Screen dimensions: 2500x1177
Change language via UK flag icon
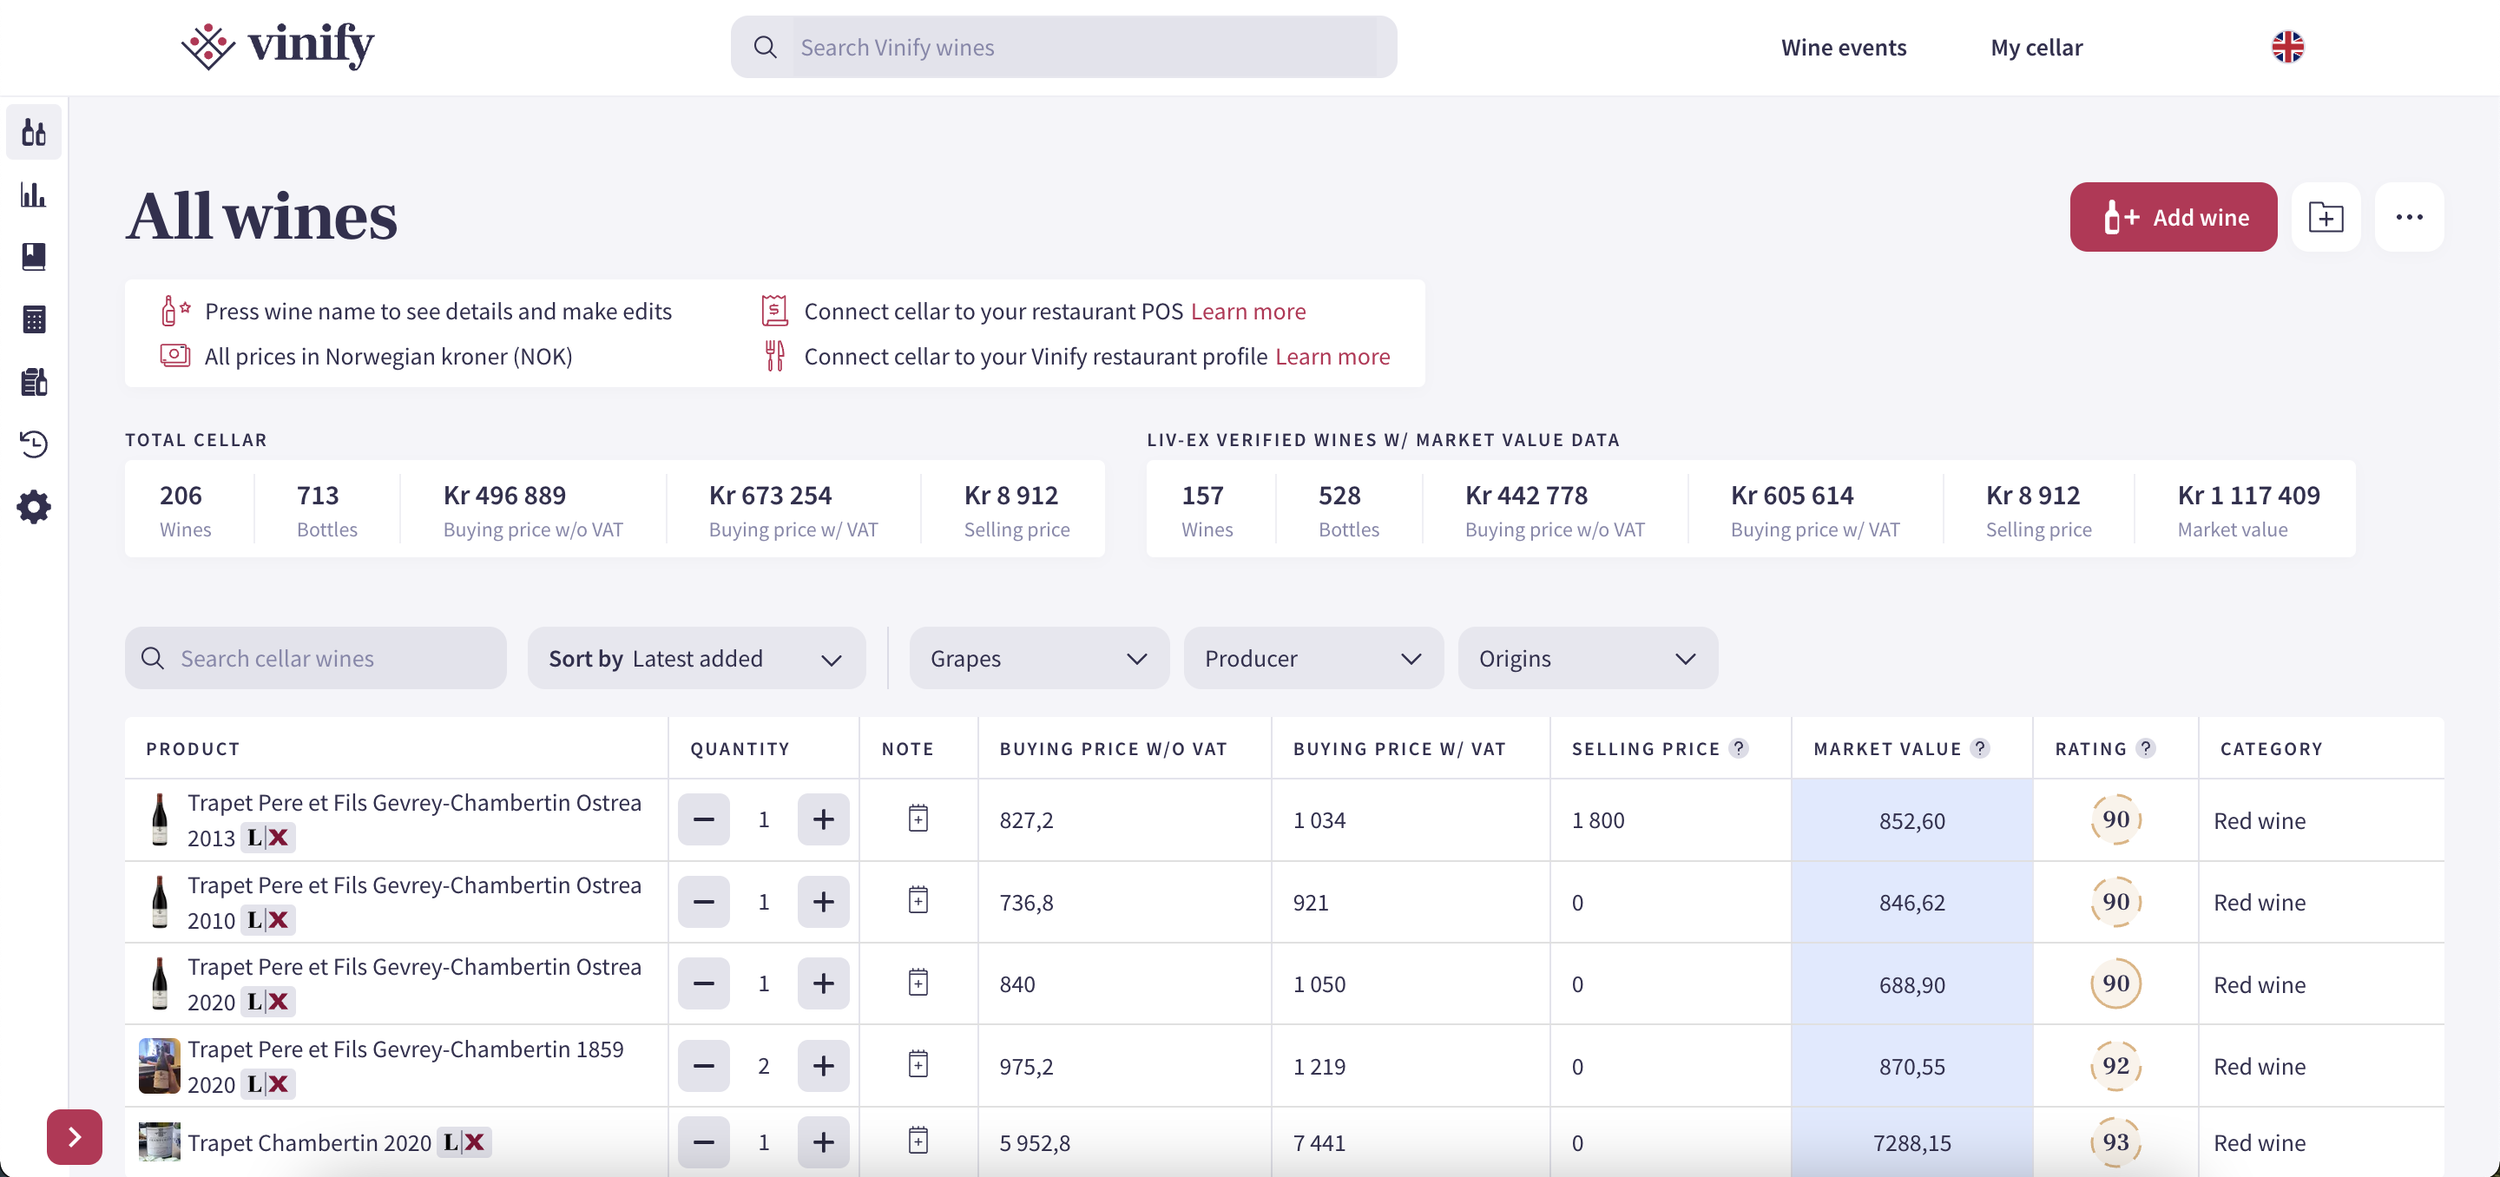click(2288, 47)
